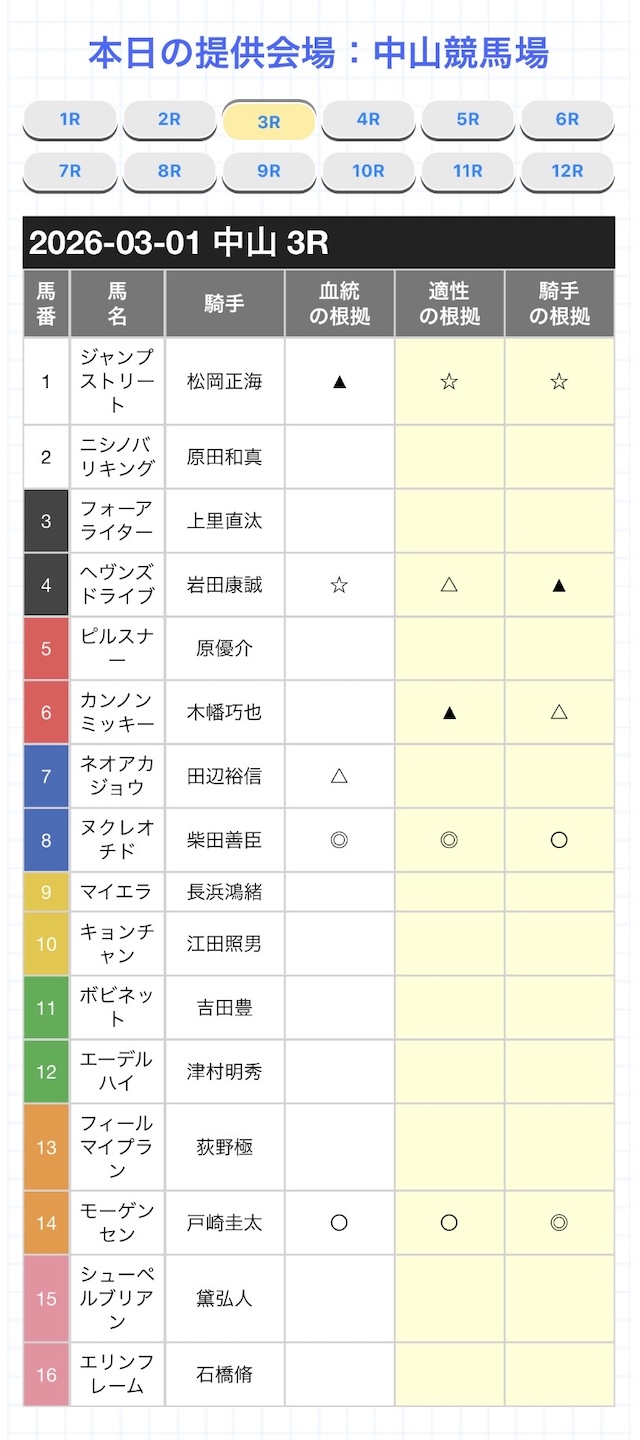640x1440 pixels.
Task: Click jockey name 戸崎圭太
Action: tap(224, 1222)
